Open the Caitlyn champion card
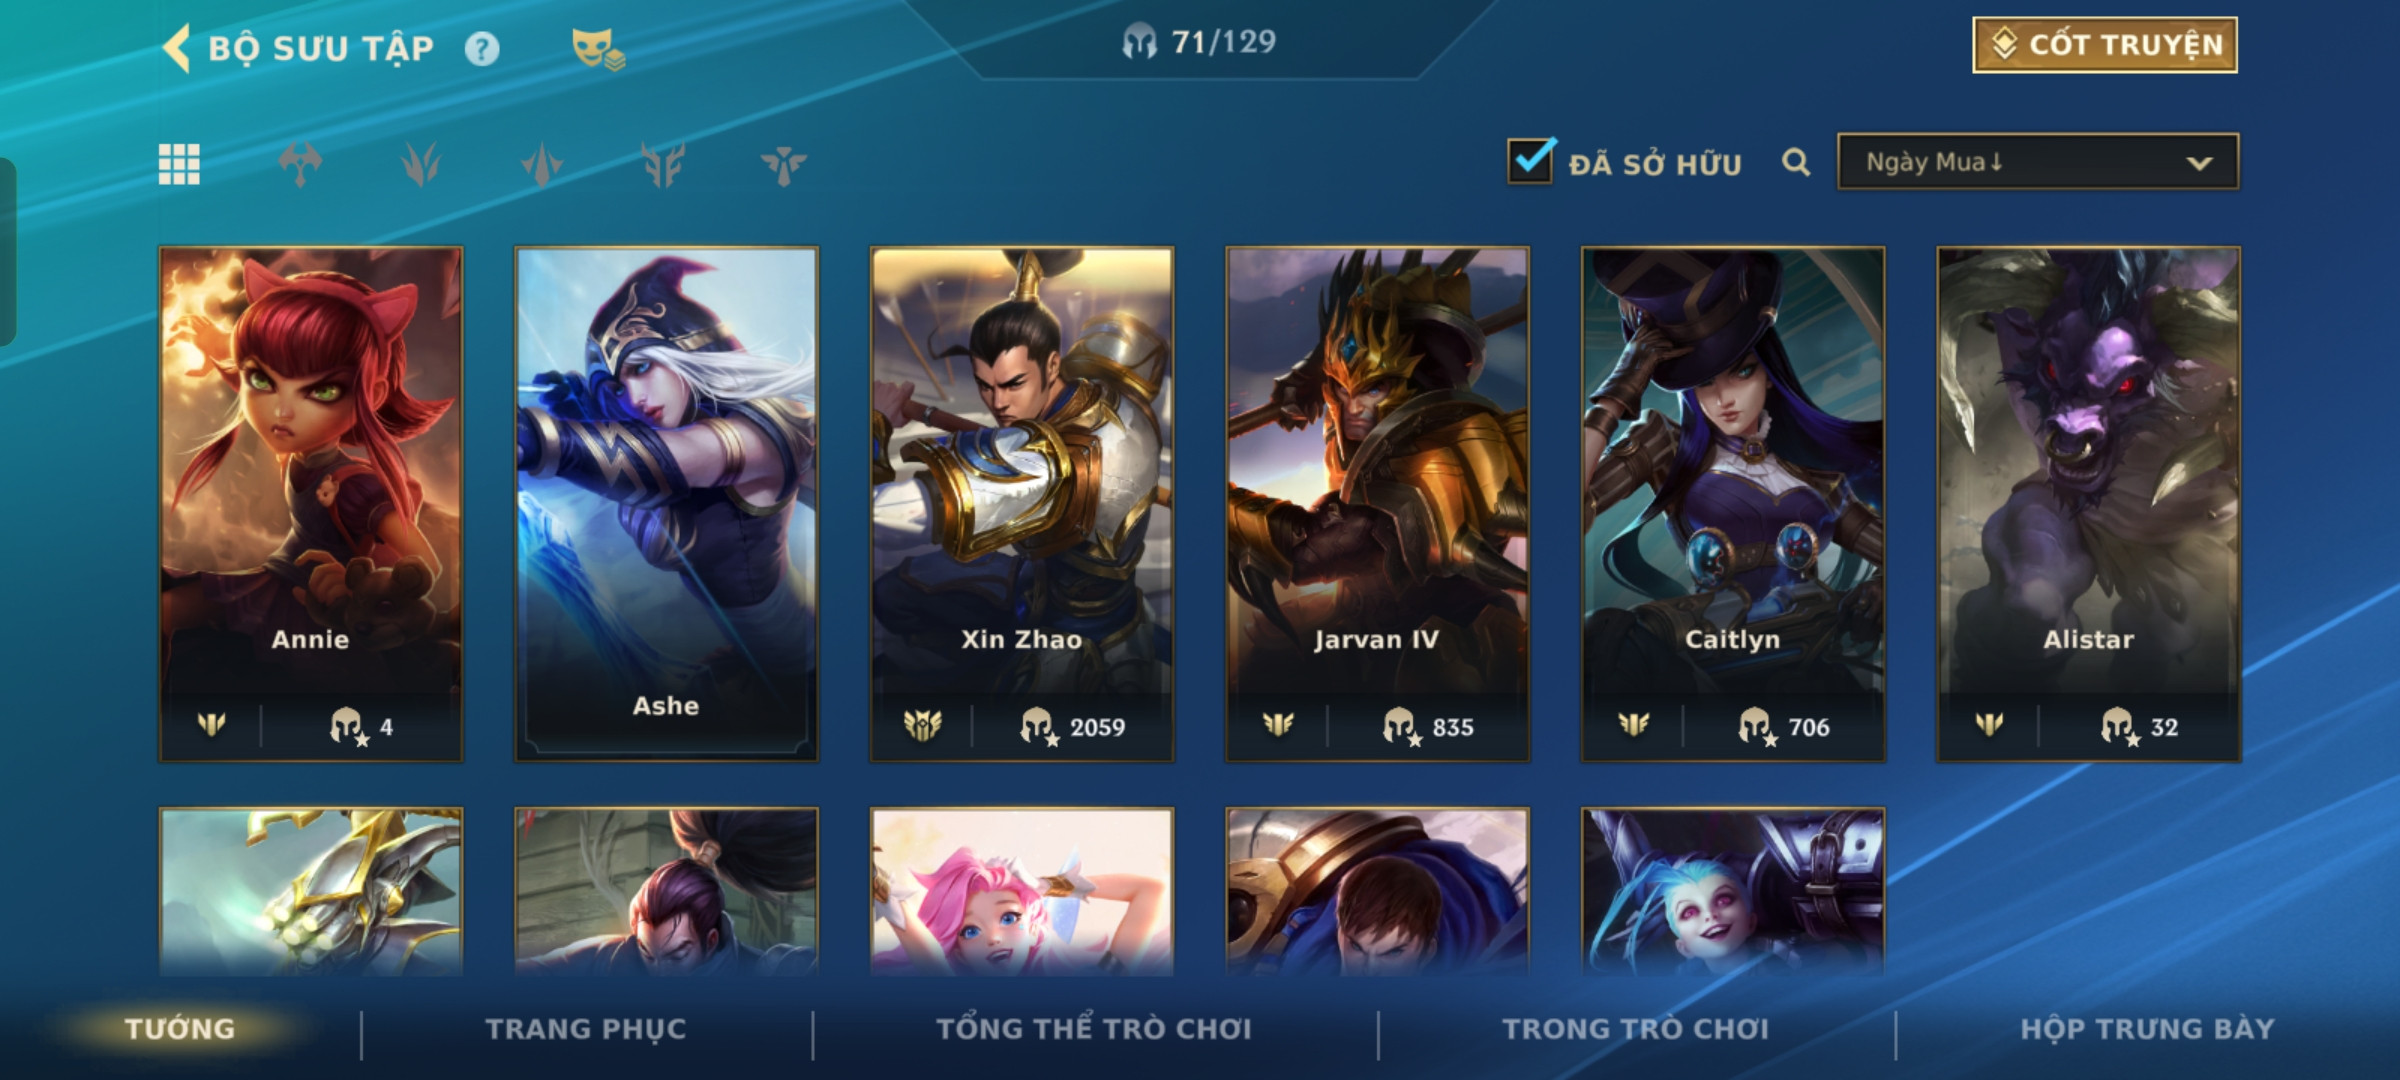 point(1733,504)
